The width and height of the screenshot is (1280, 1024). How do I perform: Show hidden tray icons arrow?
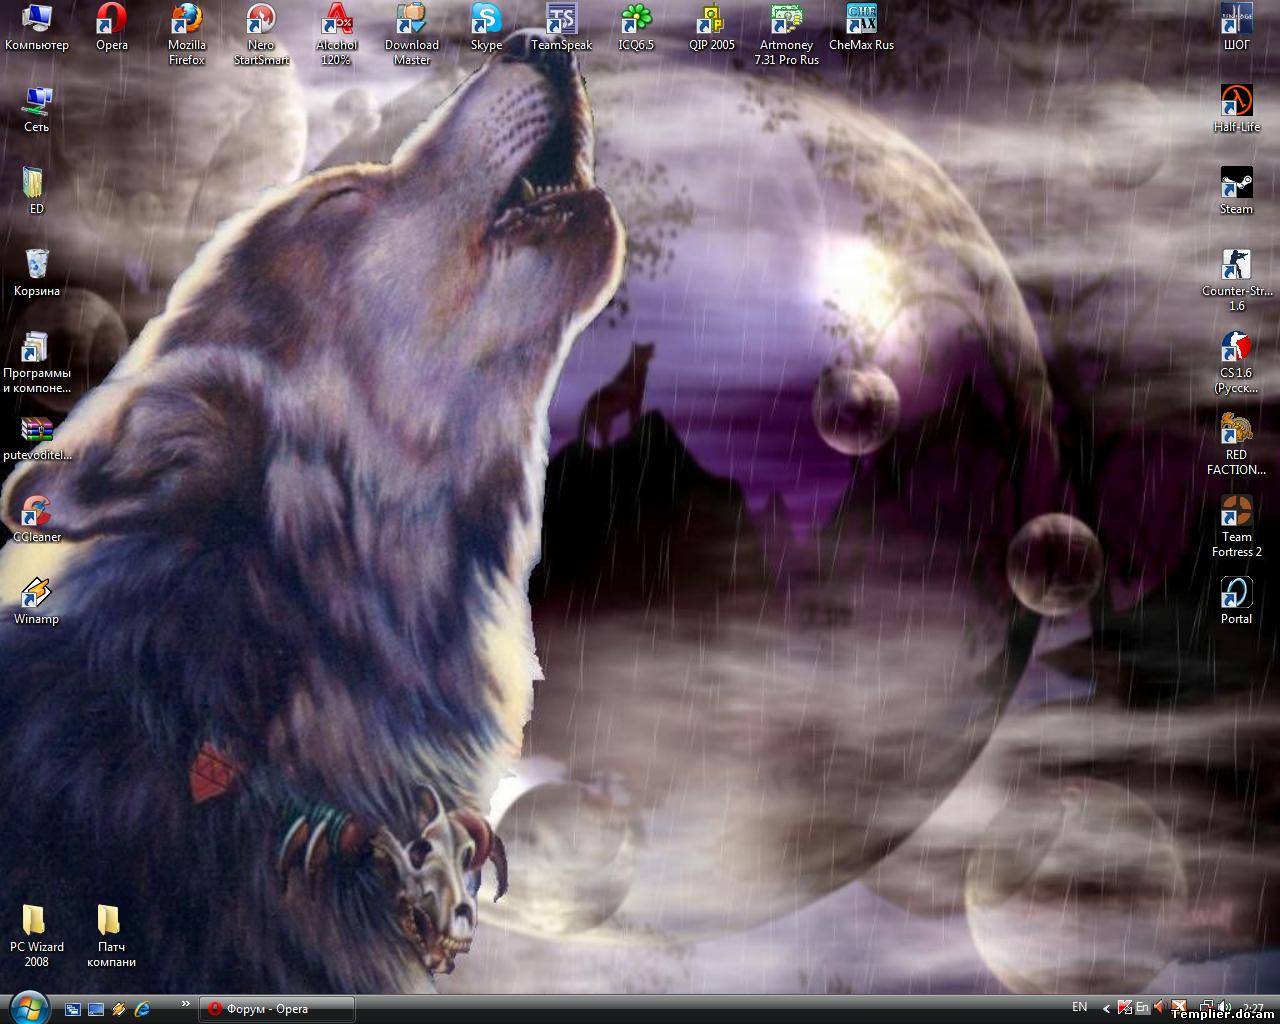point(1105,1009)
